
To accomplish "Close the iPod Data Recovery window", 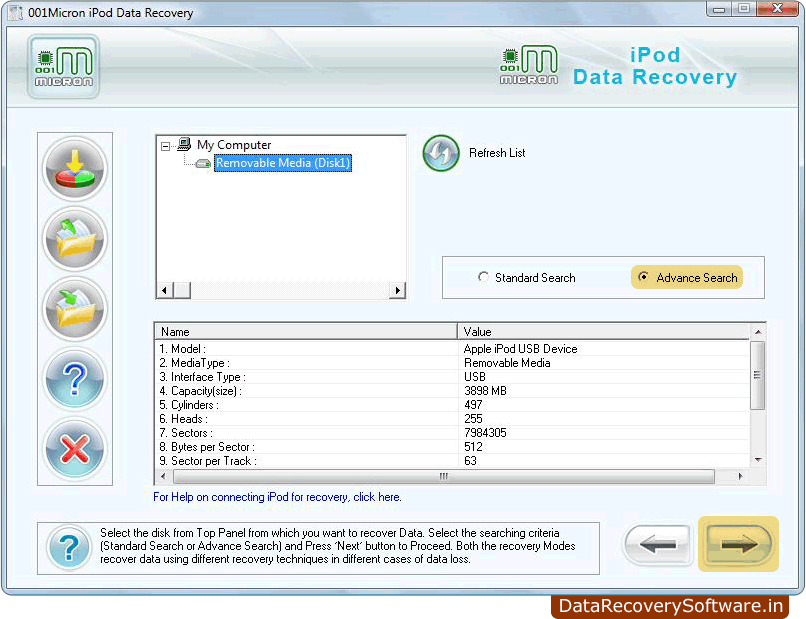I will 777,9.
